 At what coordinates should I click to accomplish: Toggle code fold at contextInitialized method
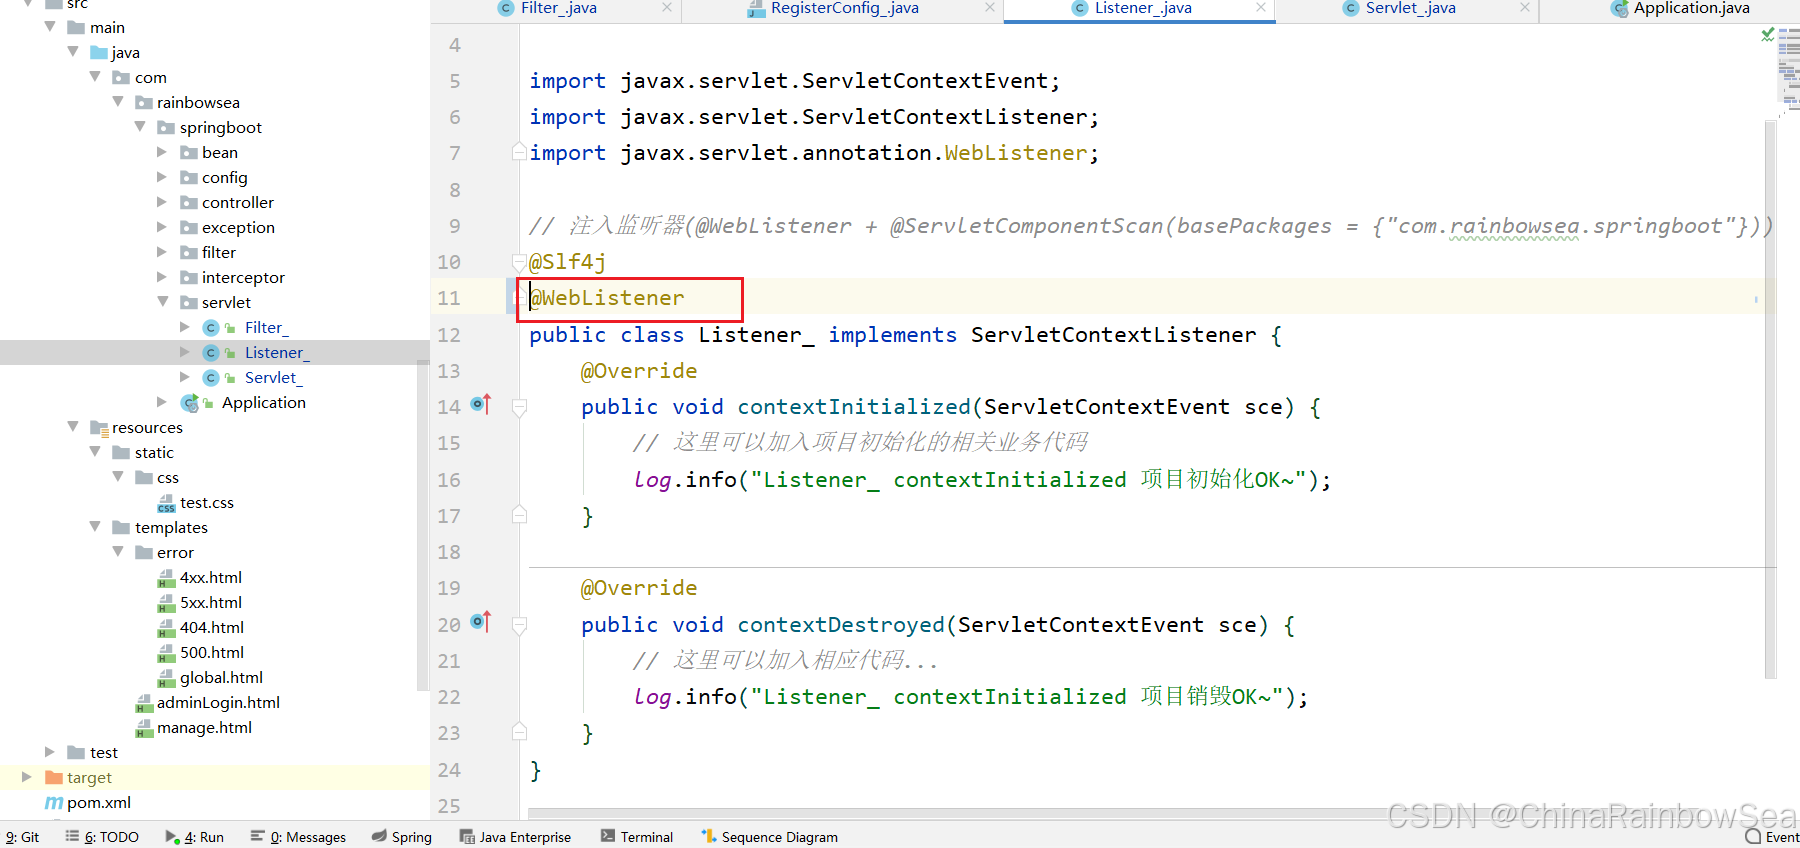[519, 407]
